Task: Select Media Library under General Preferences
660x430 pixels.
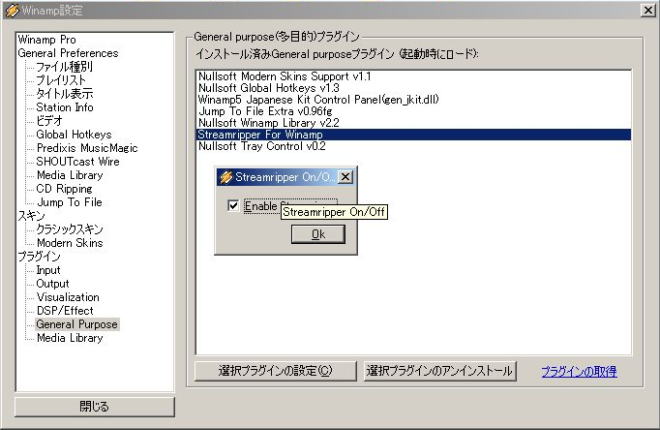Action: coord(70,175)
